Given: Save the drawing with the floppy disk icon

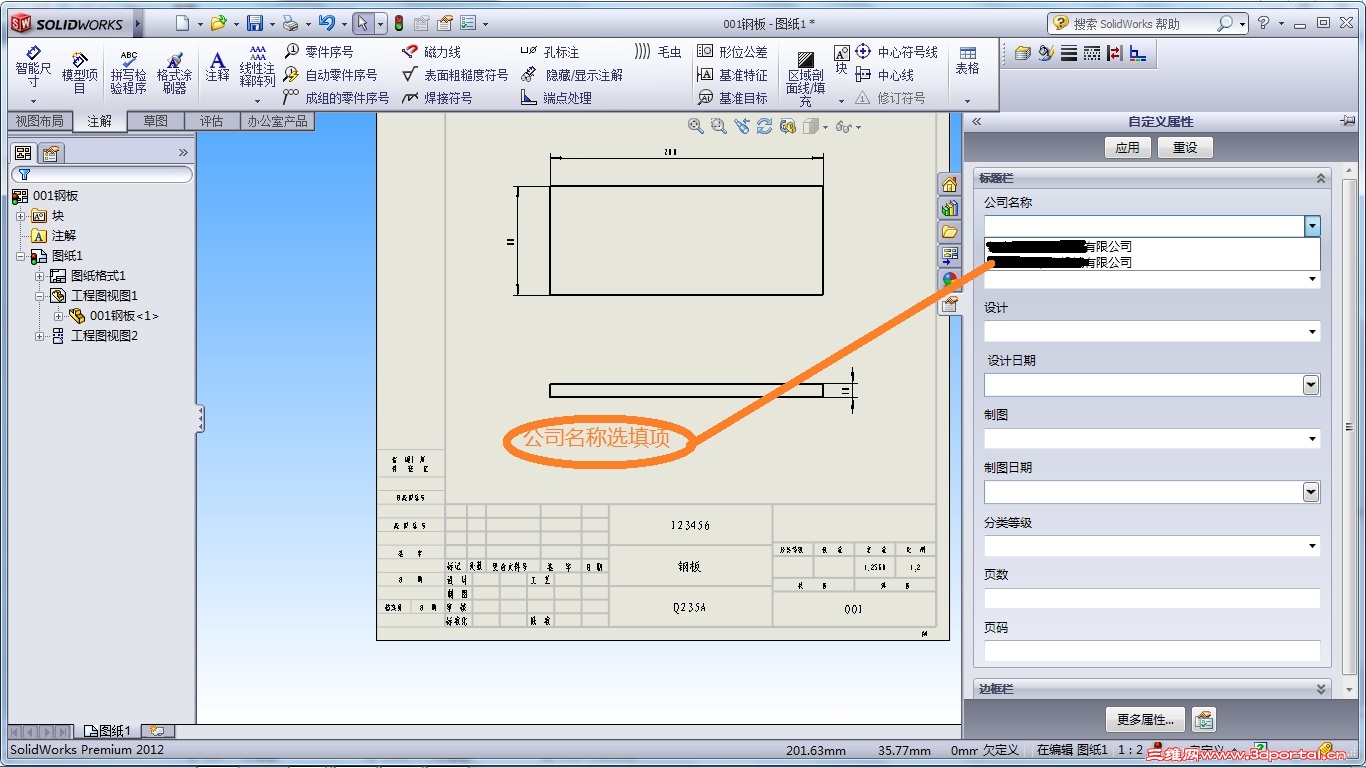Looking at the screenshot, I should click(x=255, y=23).
